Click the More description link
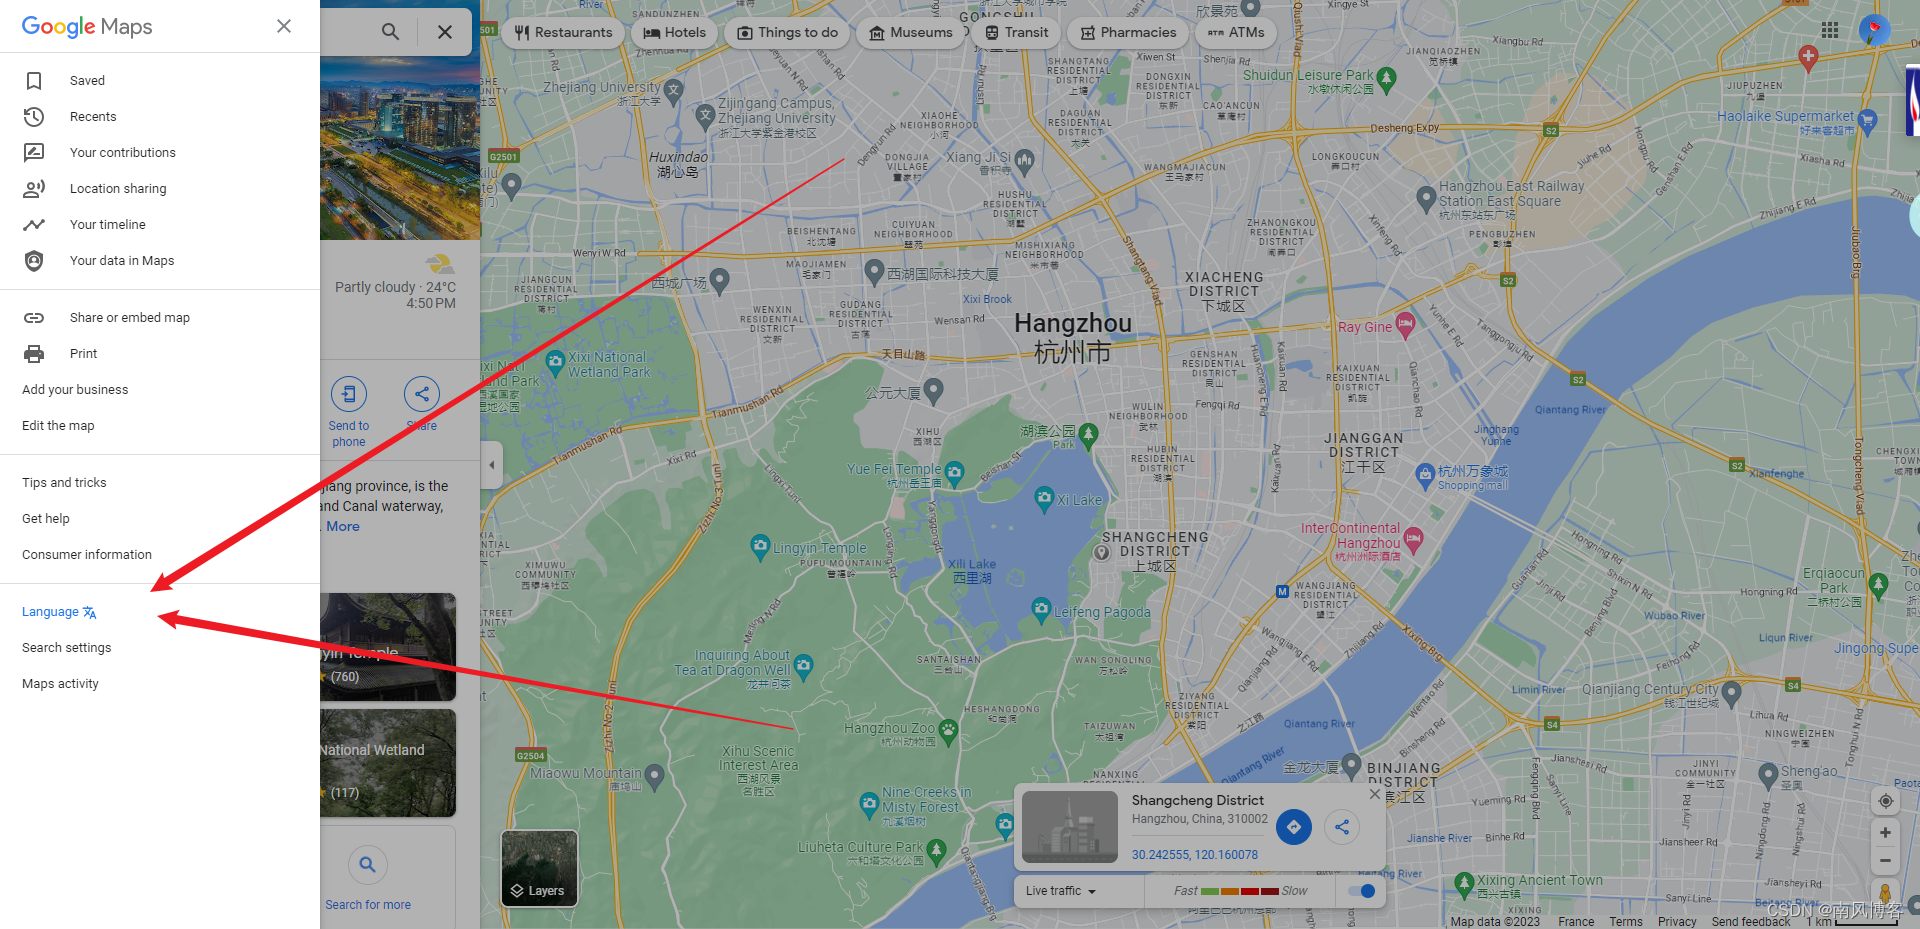Screen dimensions: 1920x929 343,527
